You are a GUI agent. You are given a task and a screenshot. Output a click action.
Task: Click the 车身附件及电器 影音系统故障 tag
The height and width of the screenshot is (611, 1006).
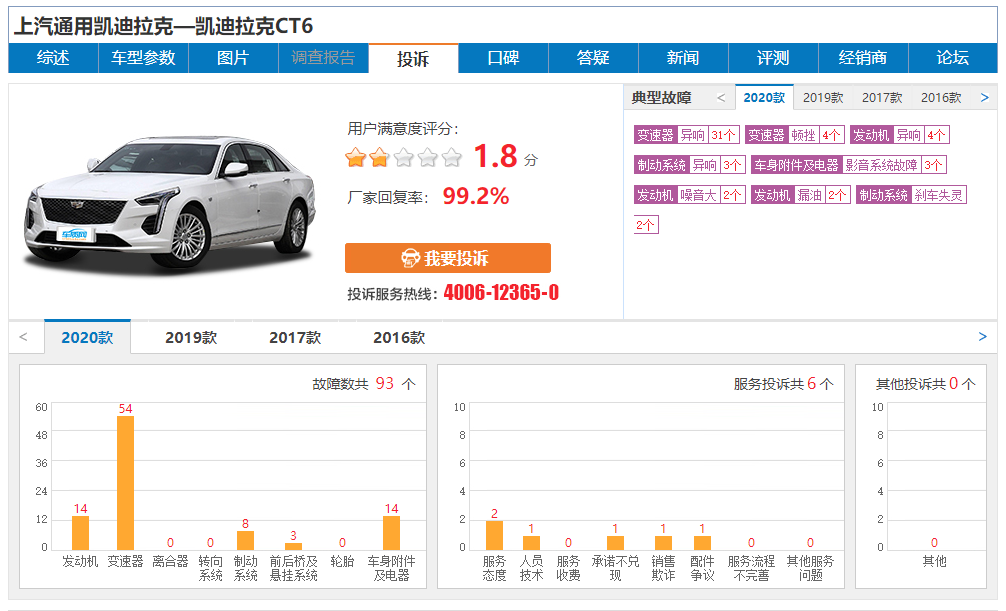pos(849,165)
